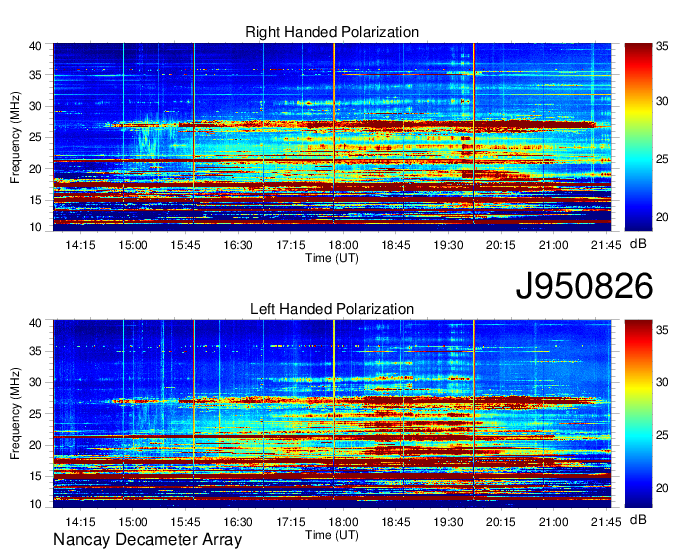Select the 19:30 time tick on upper plot
The image size is (680, 552).
pos(448,245)
